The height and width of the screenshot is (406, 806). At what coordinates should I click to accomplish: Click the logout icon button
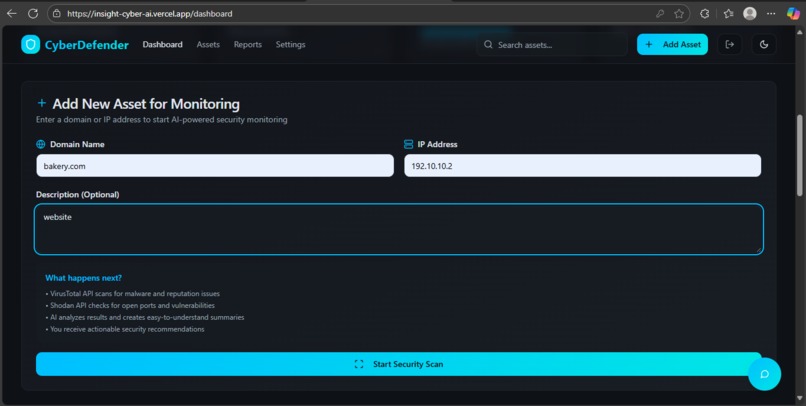tap(729, 45)
